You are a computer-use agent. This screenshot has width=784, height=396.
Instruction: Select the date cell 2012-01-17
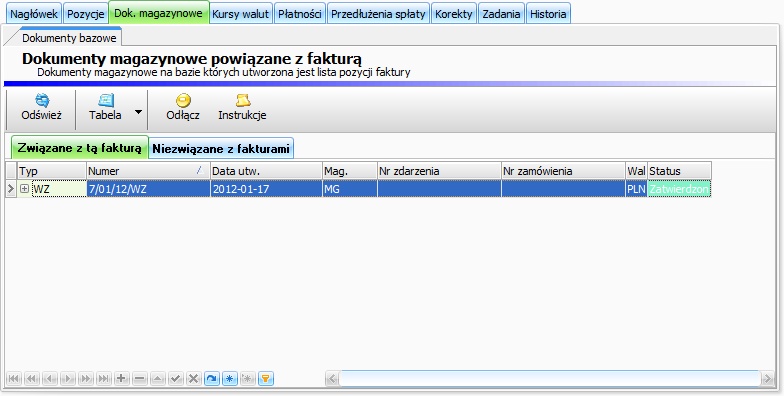coord(266,189)
